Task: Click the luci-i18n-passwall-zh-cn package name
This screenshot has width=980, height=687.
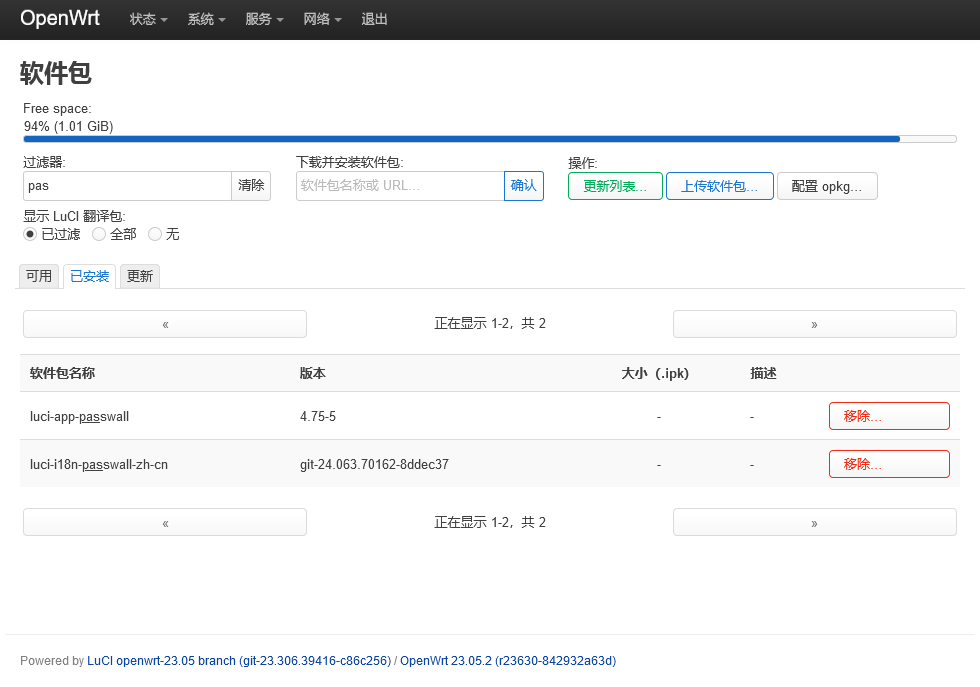Action: click(99, 465)
